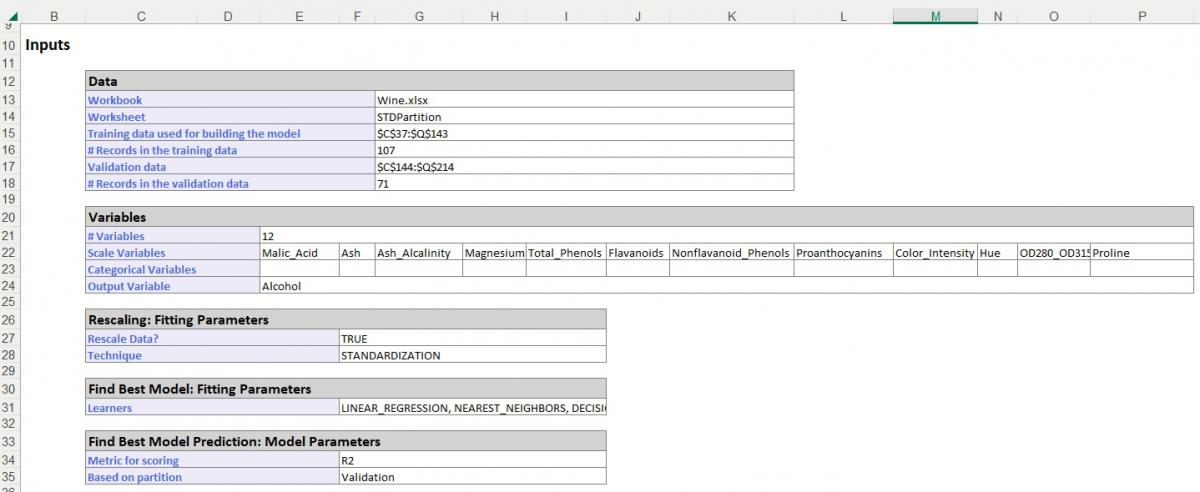Select the validation records count 71
The width and height of the screenshot is (1200, 492).
[x=583, y=184]
